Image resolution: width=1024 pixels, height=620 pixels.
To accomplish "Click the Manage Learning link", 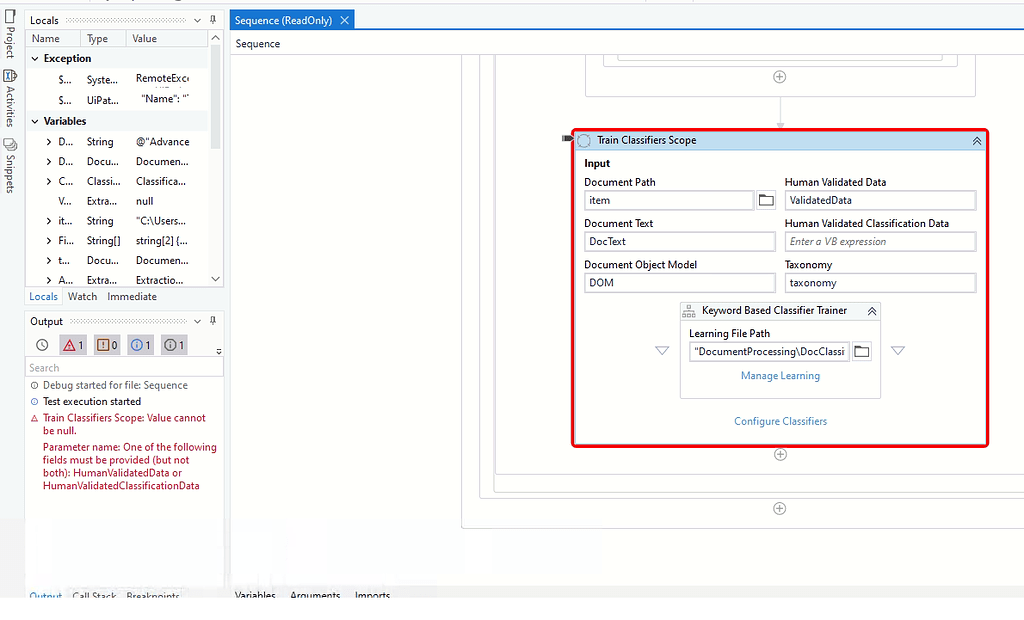I will [x=780, y=375].
